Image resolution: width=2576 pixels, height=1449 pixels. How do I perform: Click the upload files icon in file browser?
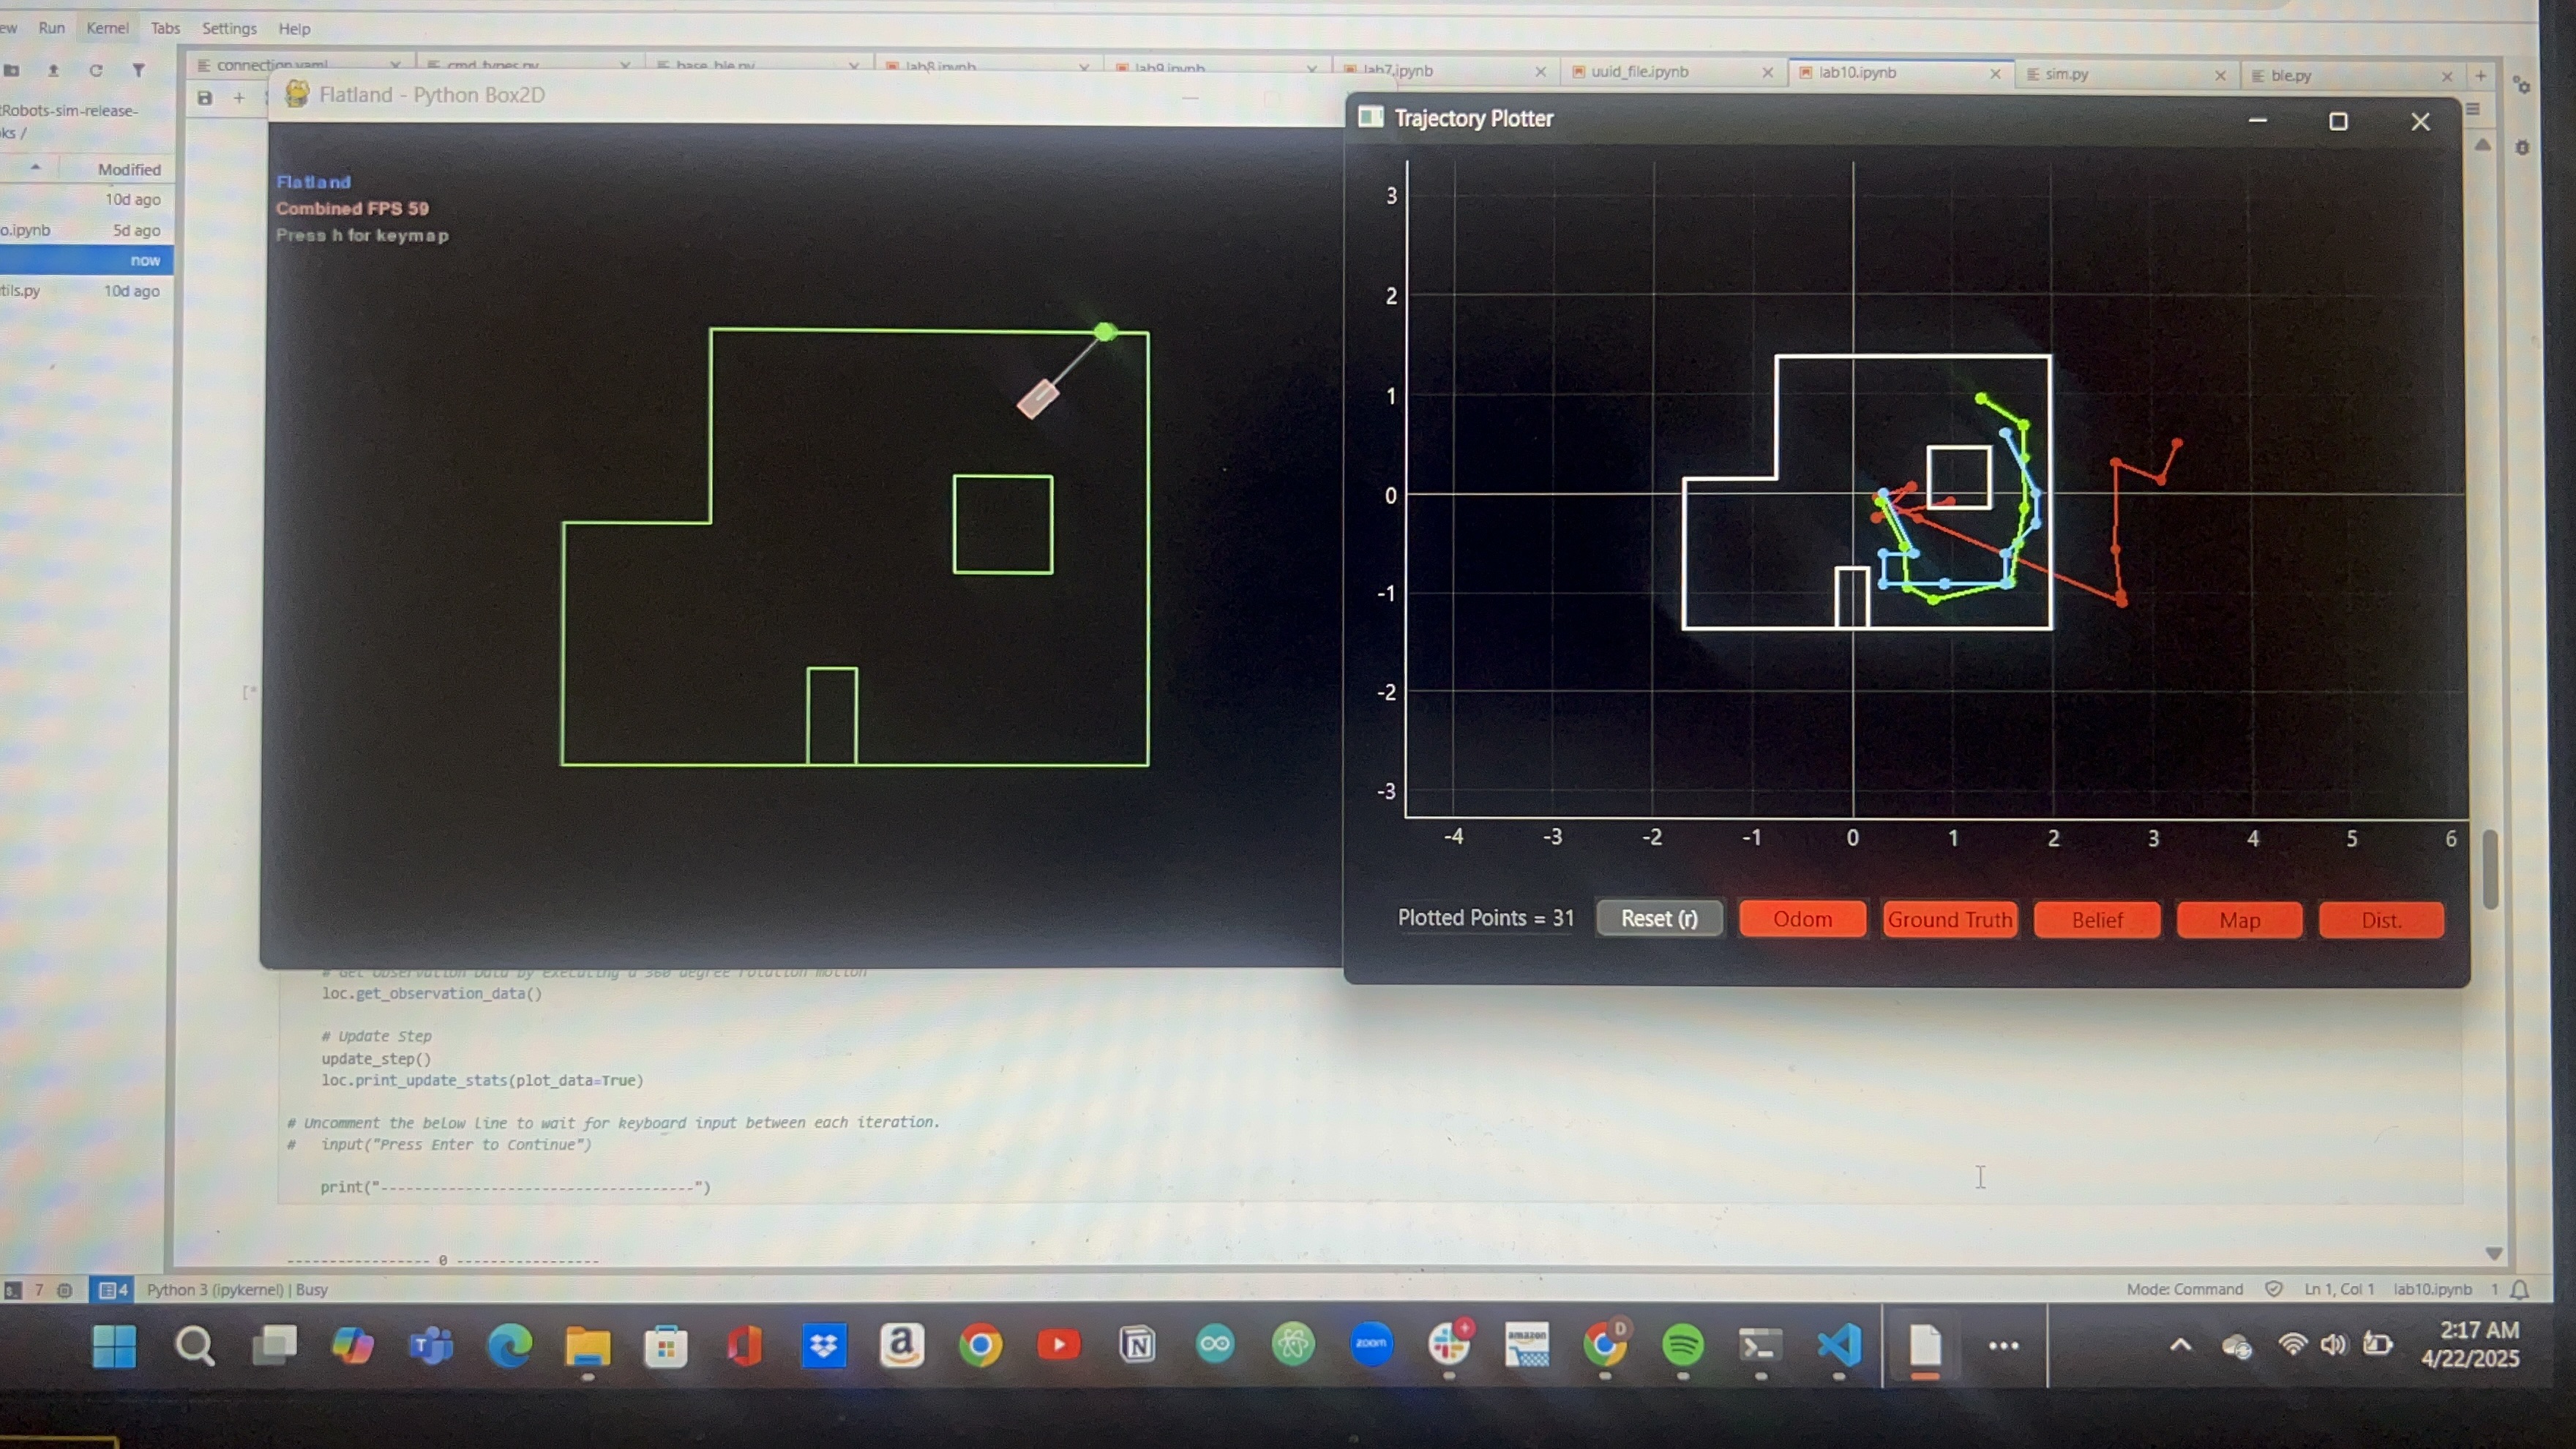tap(53, 70)
